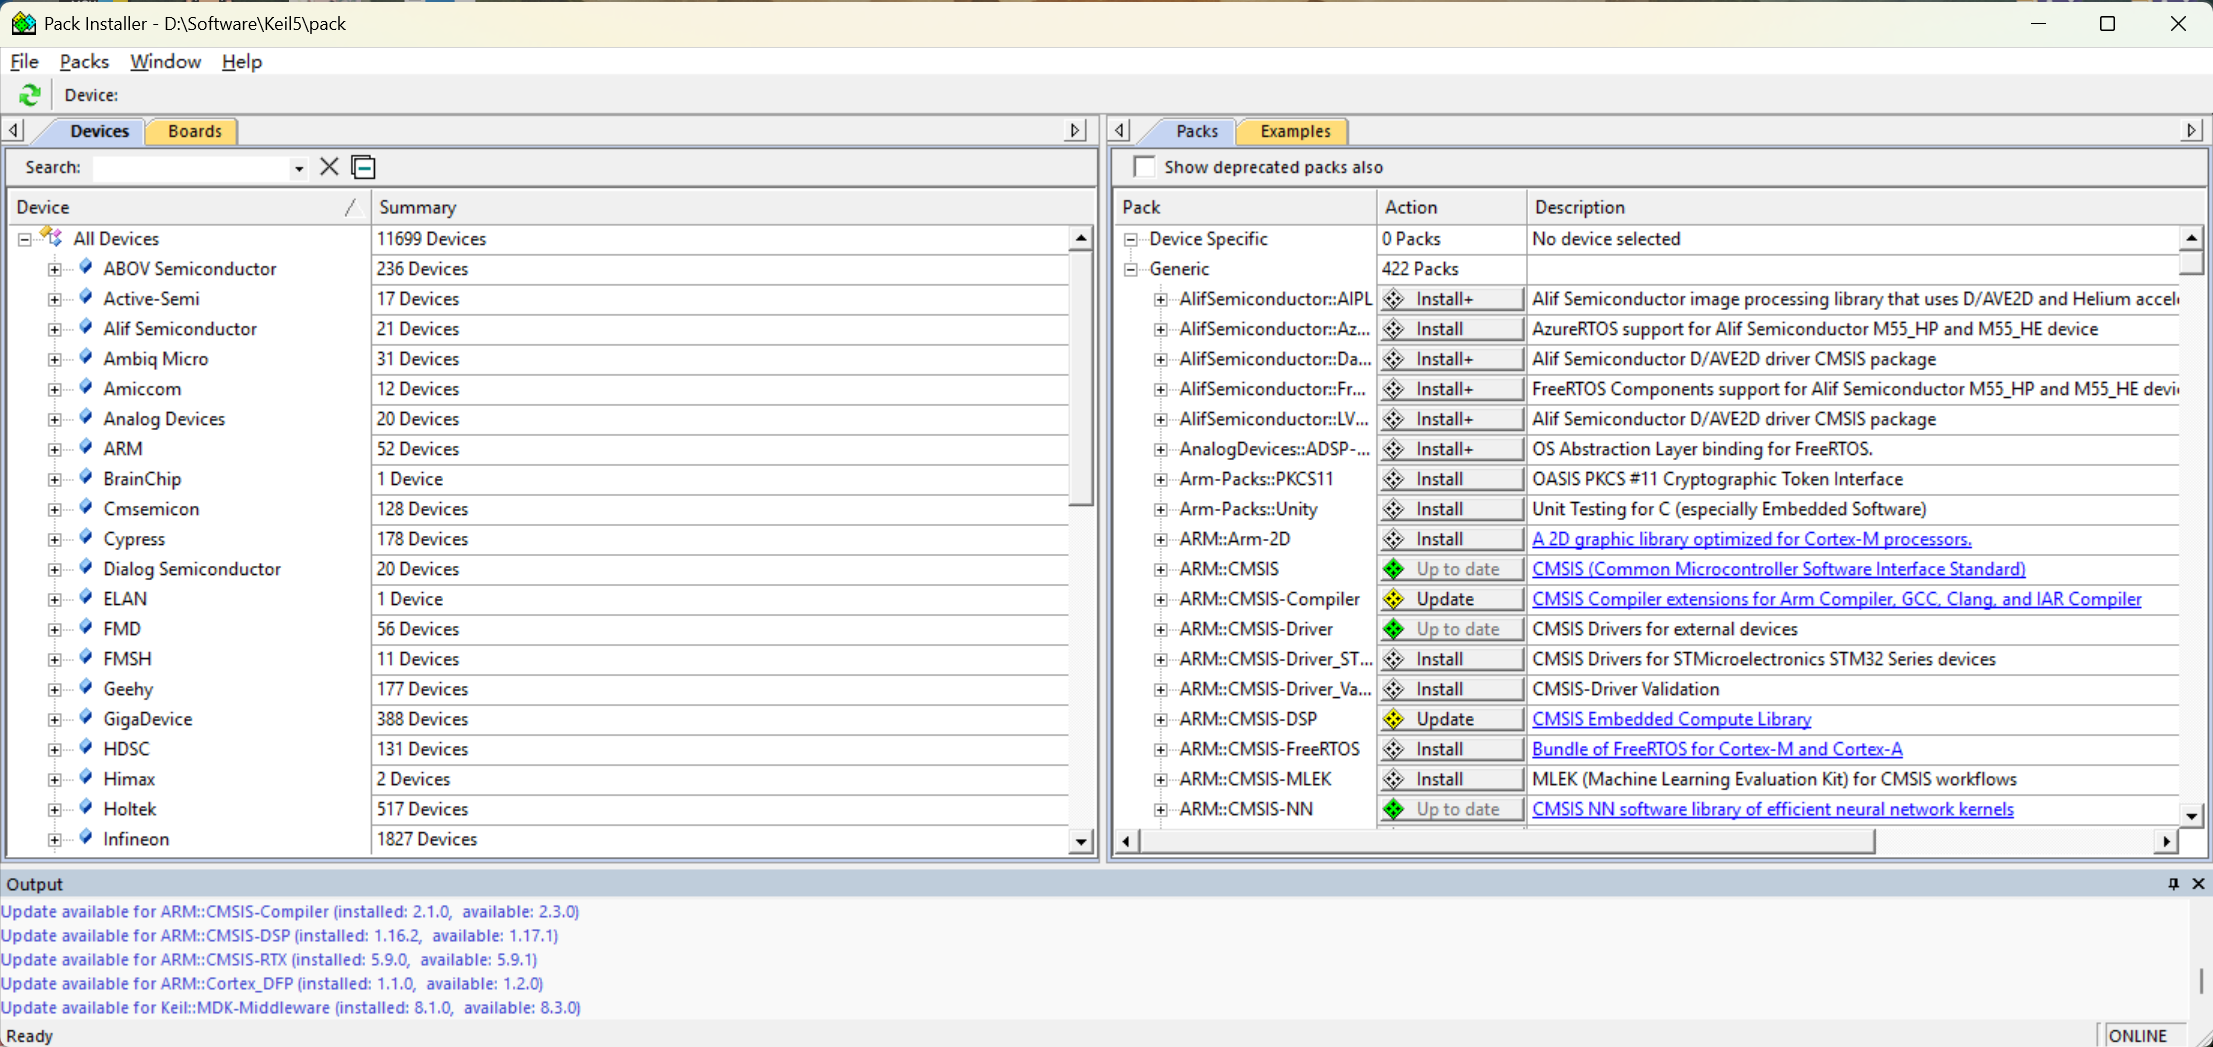Open the CMSIS Embedded Compute Library link
Image resolution: width=2213 pixels, height=1047 pixels.
click(1672, 719)
